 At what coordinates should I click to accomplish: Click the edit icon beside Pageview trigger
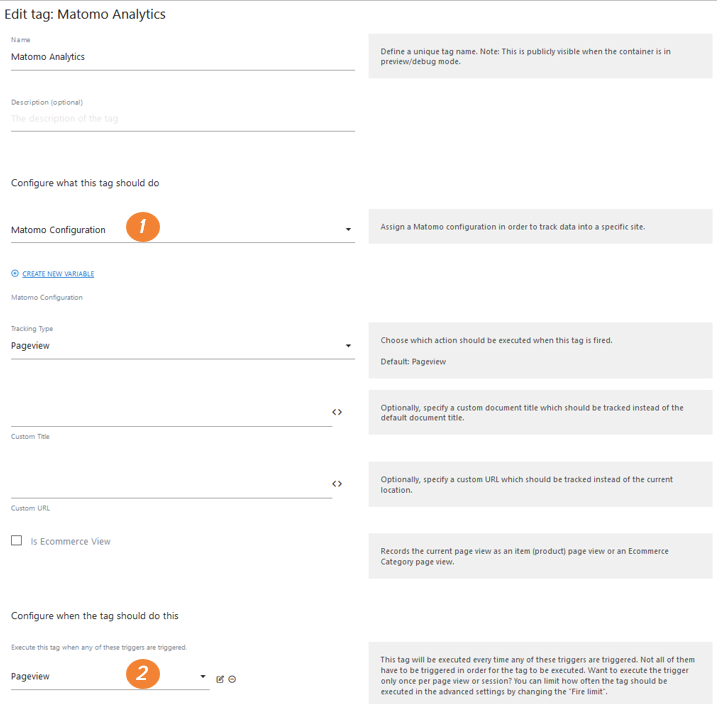220,679
